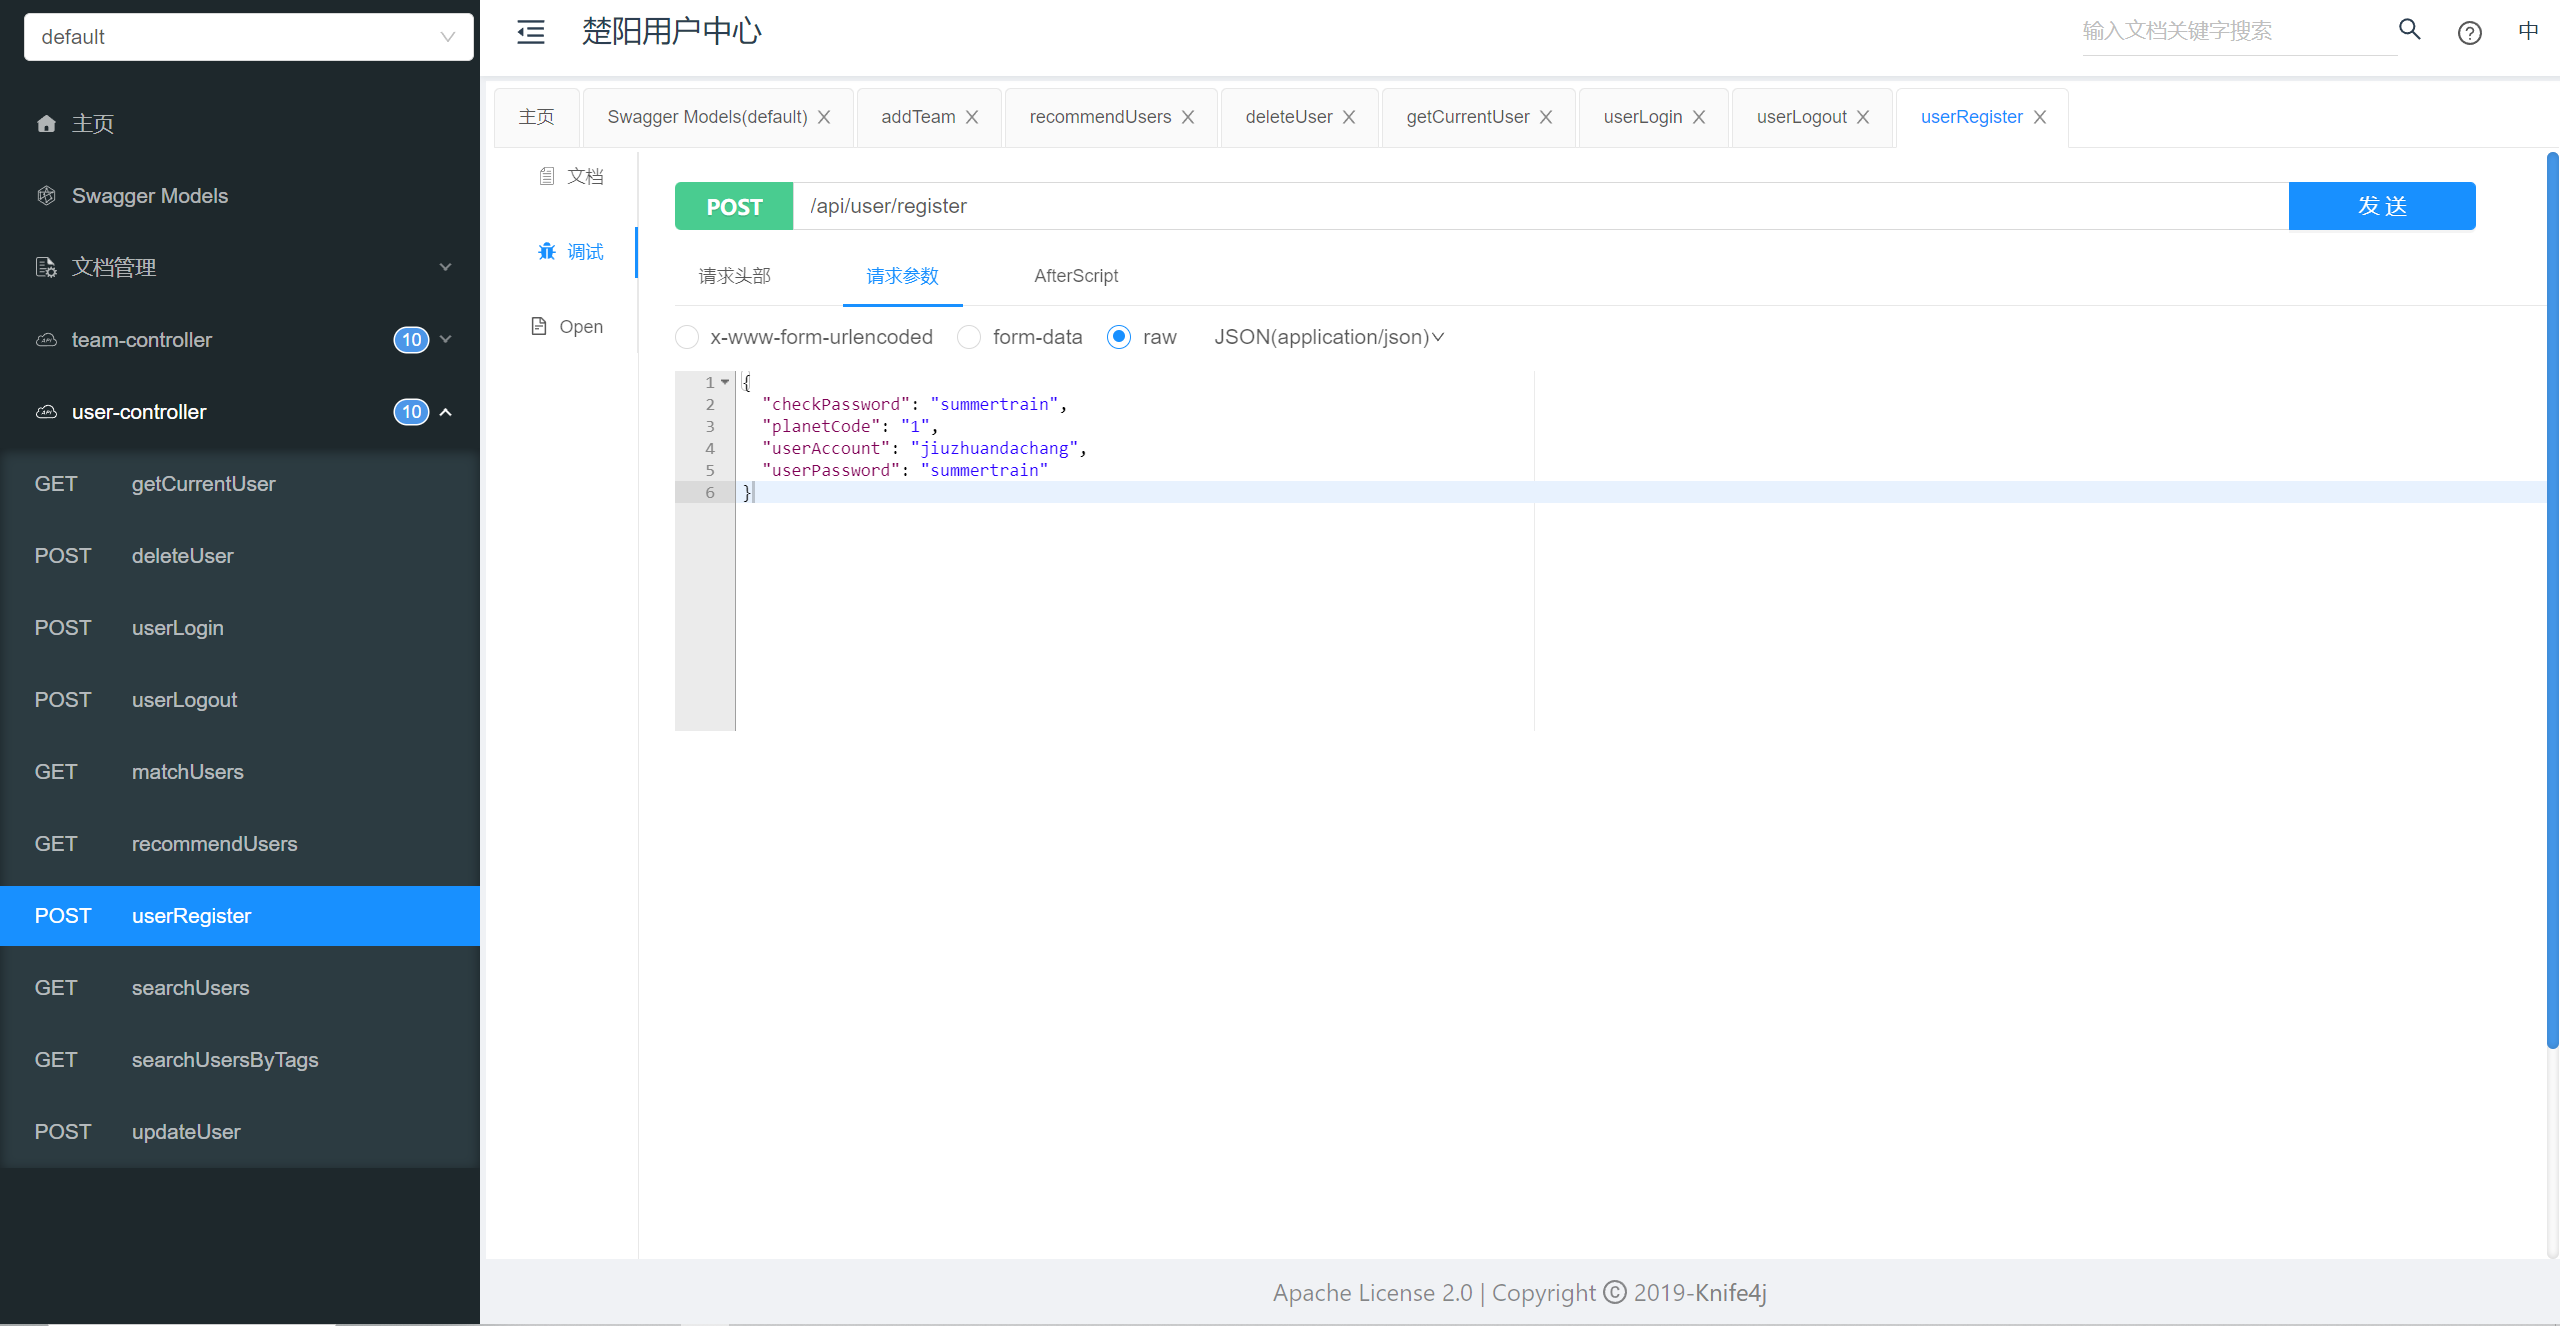Screen dimensions: 2560x1326
Task: Click the search magnifier icon
Action: click(2410, 30)
